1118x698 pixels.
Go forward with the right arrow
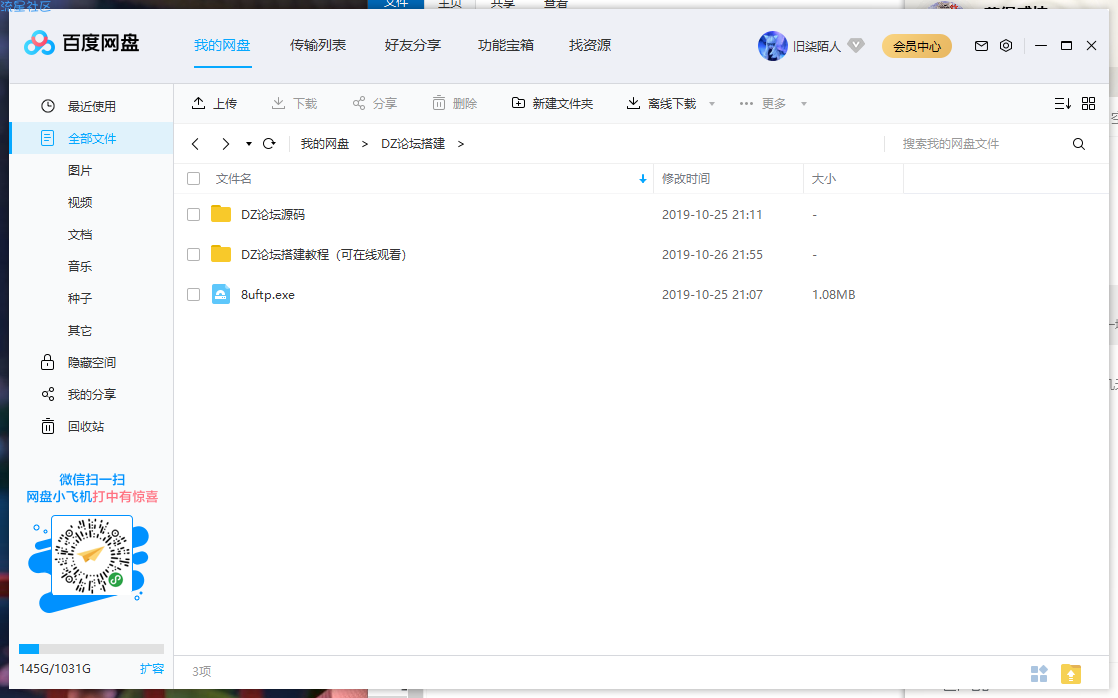225,144
